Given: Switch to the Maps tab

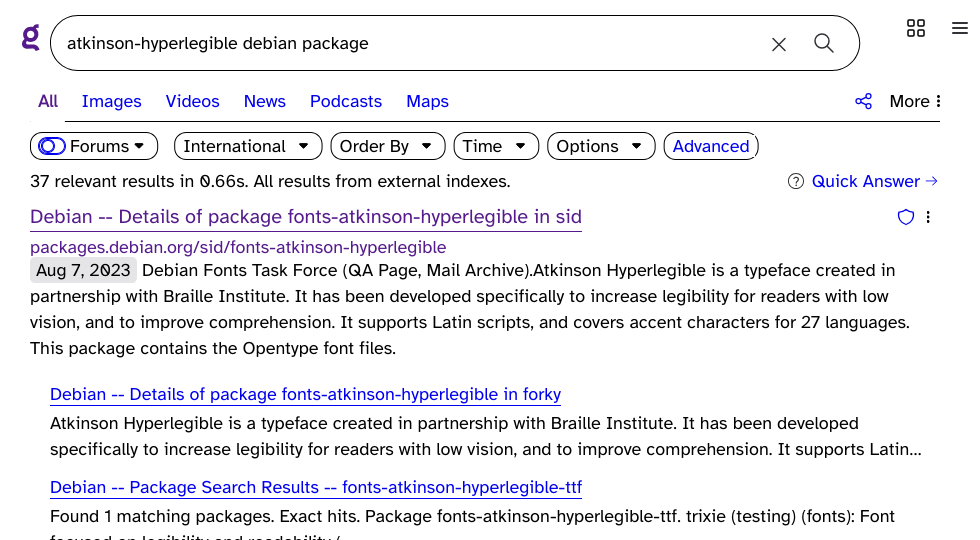Looking at the screenshot, I should pos(428,101).
